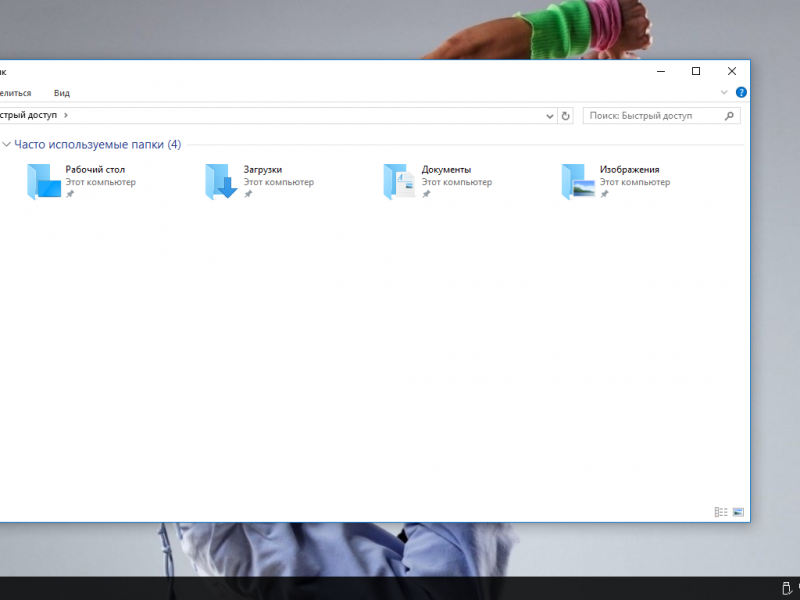Viewport: 800px width, 600px height.
Task: Select the Рабочий стол label text
Action: [x=95, y=169]
